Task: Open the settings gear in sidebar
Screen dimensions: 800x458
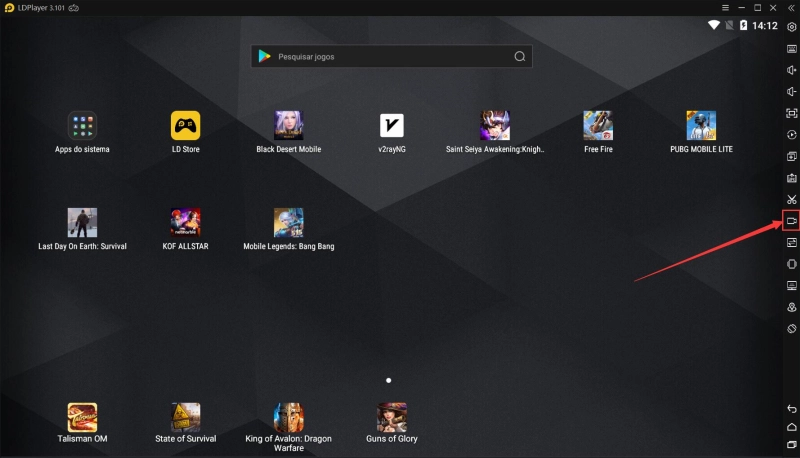Action: point(791,27)
